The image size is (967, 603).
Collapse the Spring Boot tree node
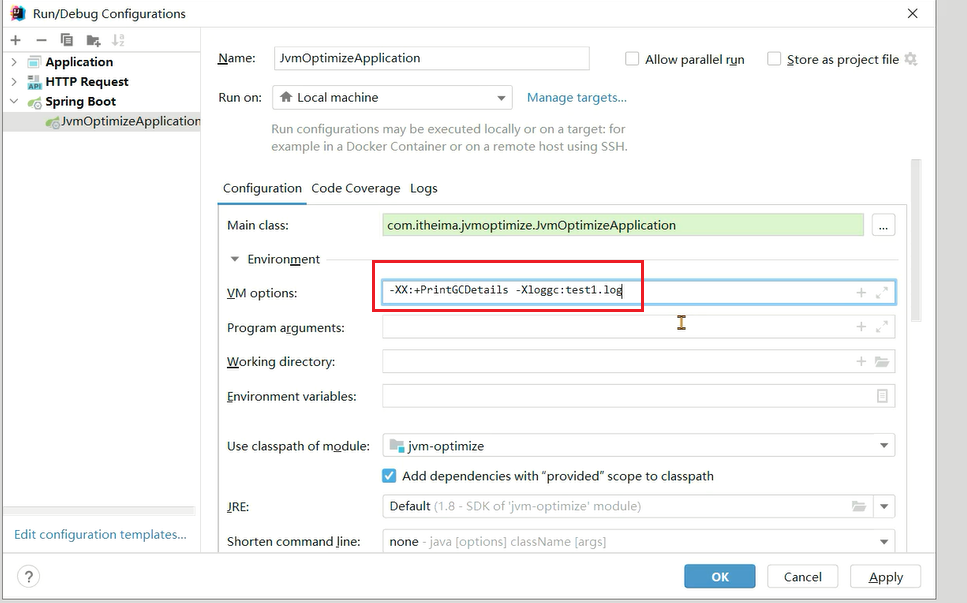tap(14, 102)
